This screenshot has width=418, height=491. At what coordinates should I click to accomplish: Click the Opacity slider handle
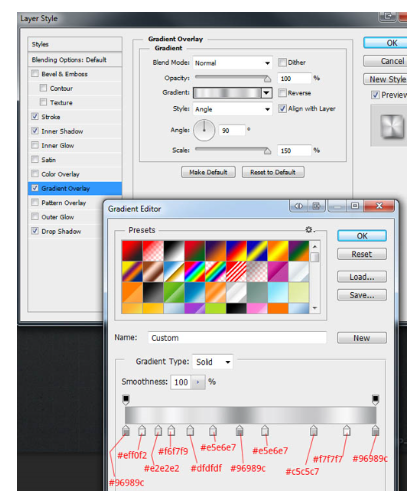[267, 79]
